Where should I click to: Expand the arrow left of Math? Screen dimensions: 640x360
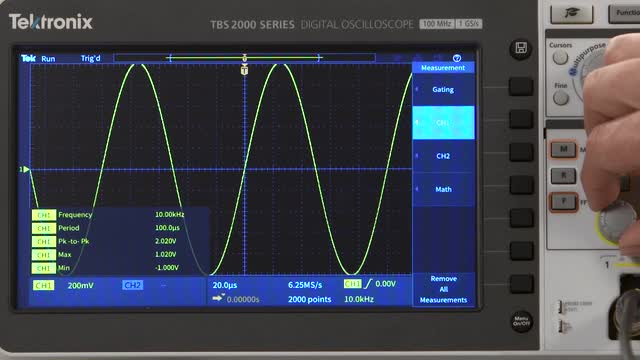click(417, 189)
